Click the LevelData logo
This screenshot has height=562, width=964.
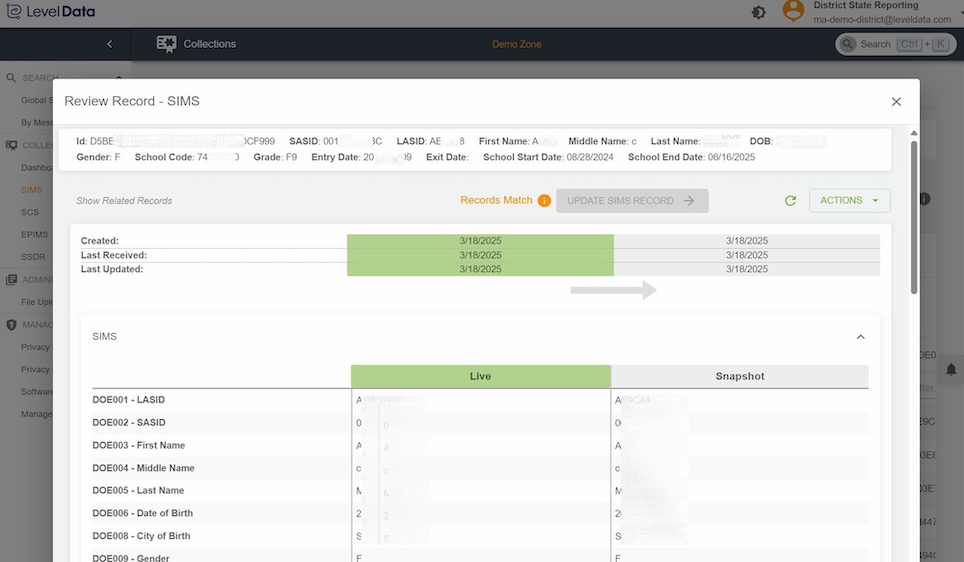52,12
